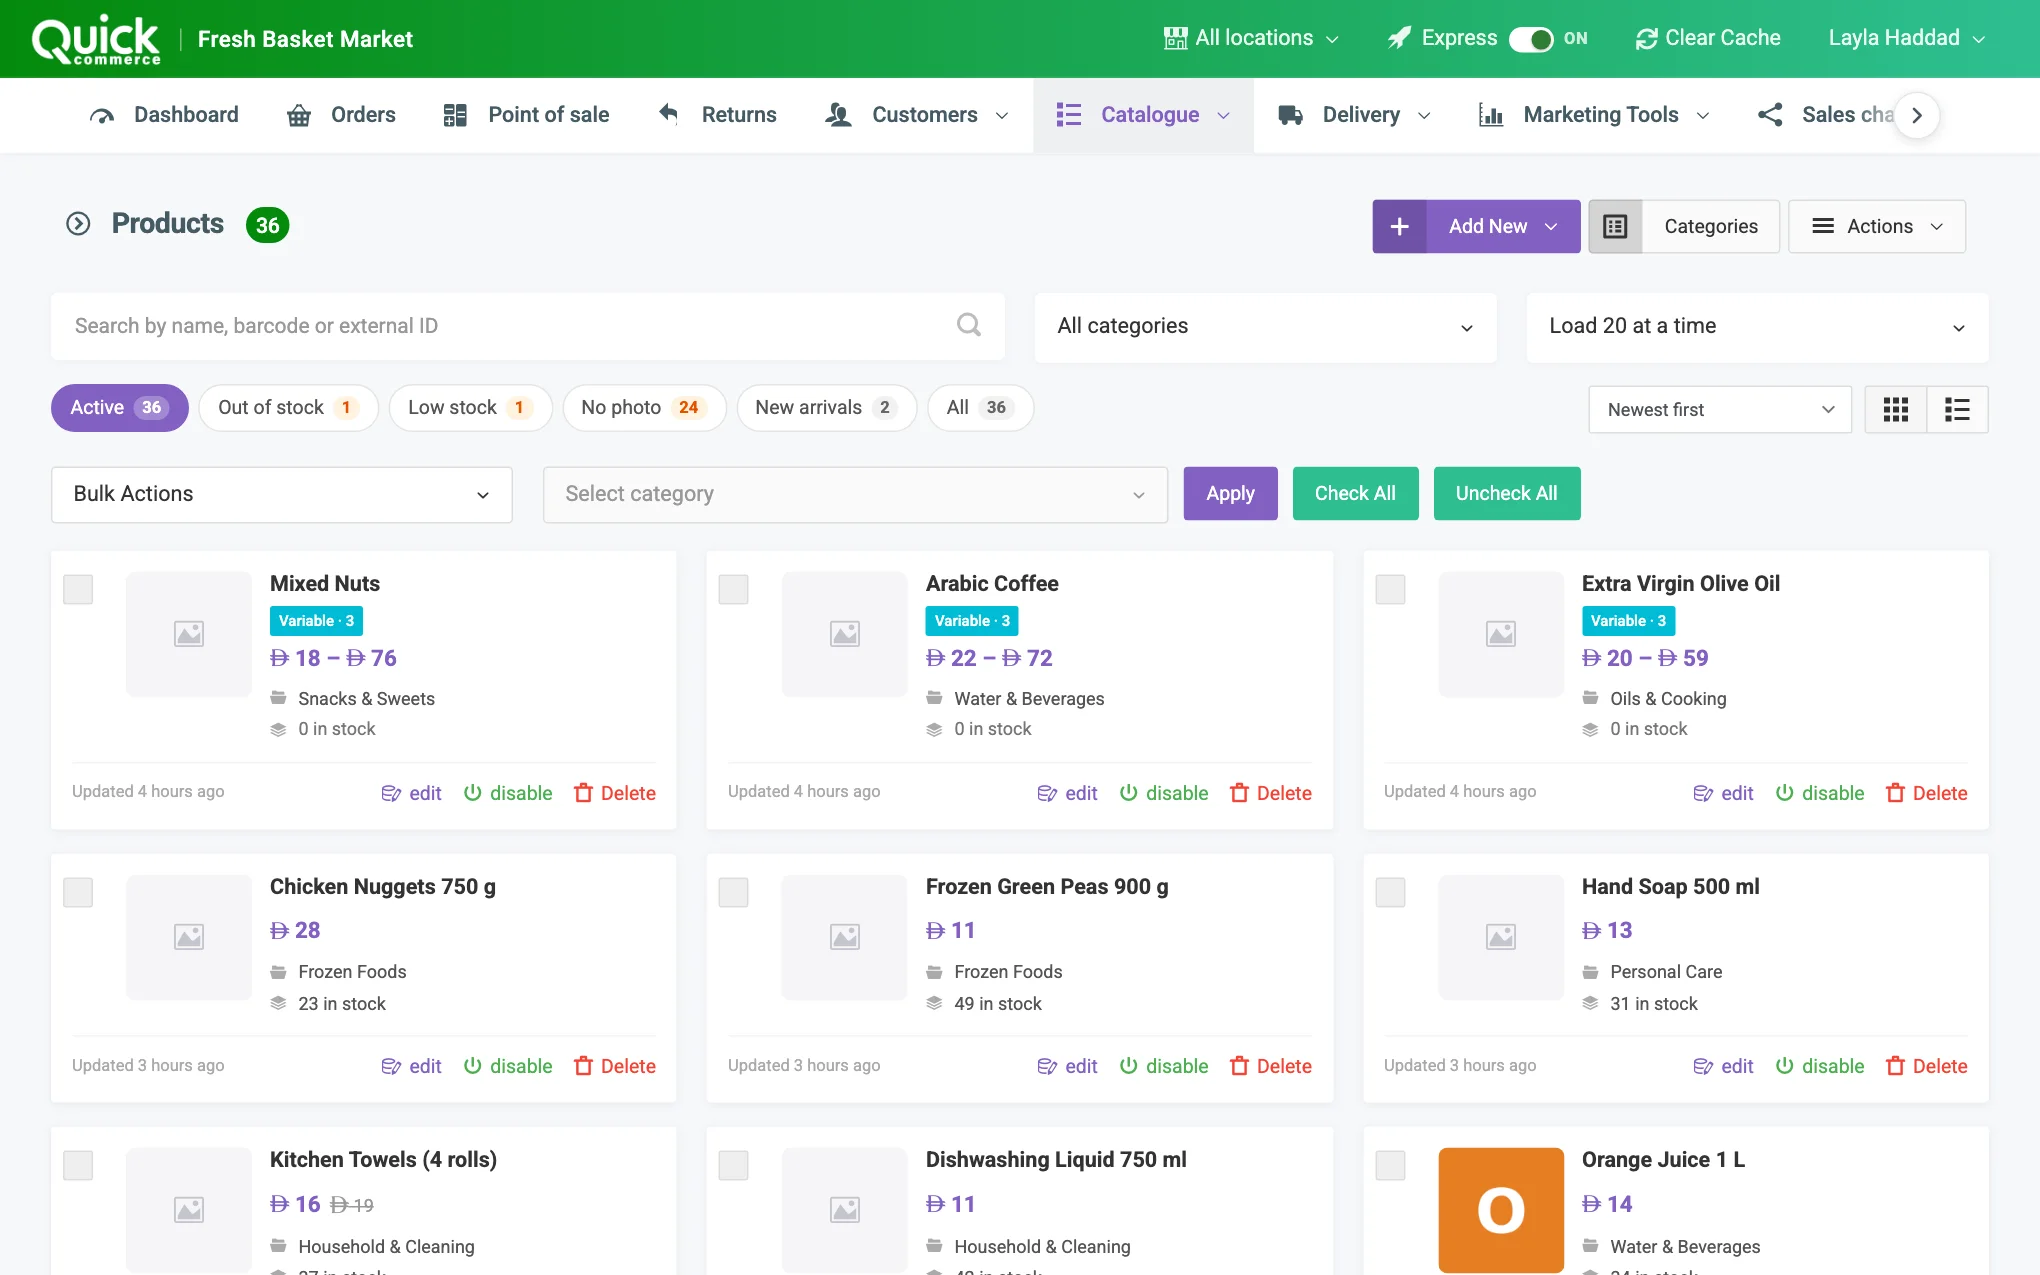Click the table icon beside Categories

tap(1615, 226)
